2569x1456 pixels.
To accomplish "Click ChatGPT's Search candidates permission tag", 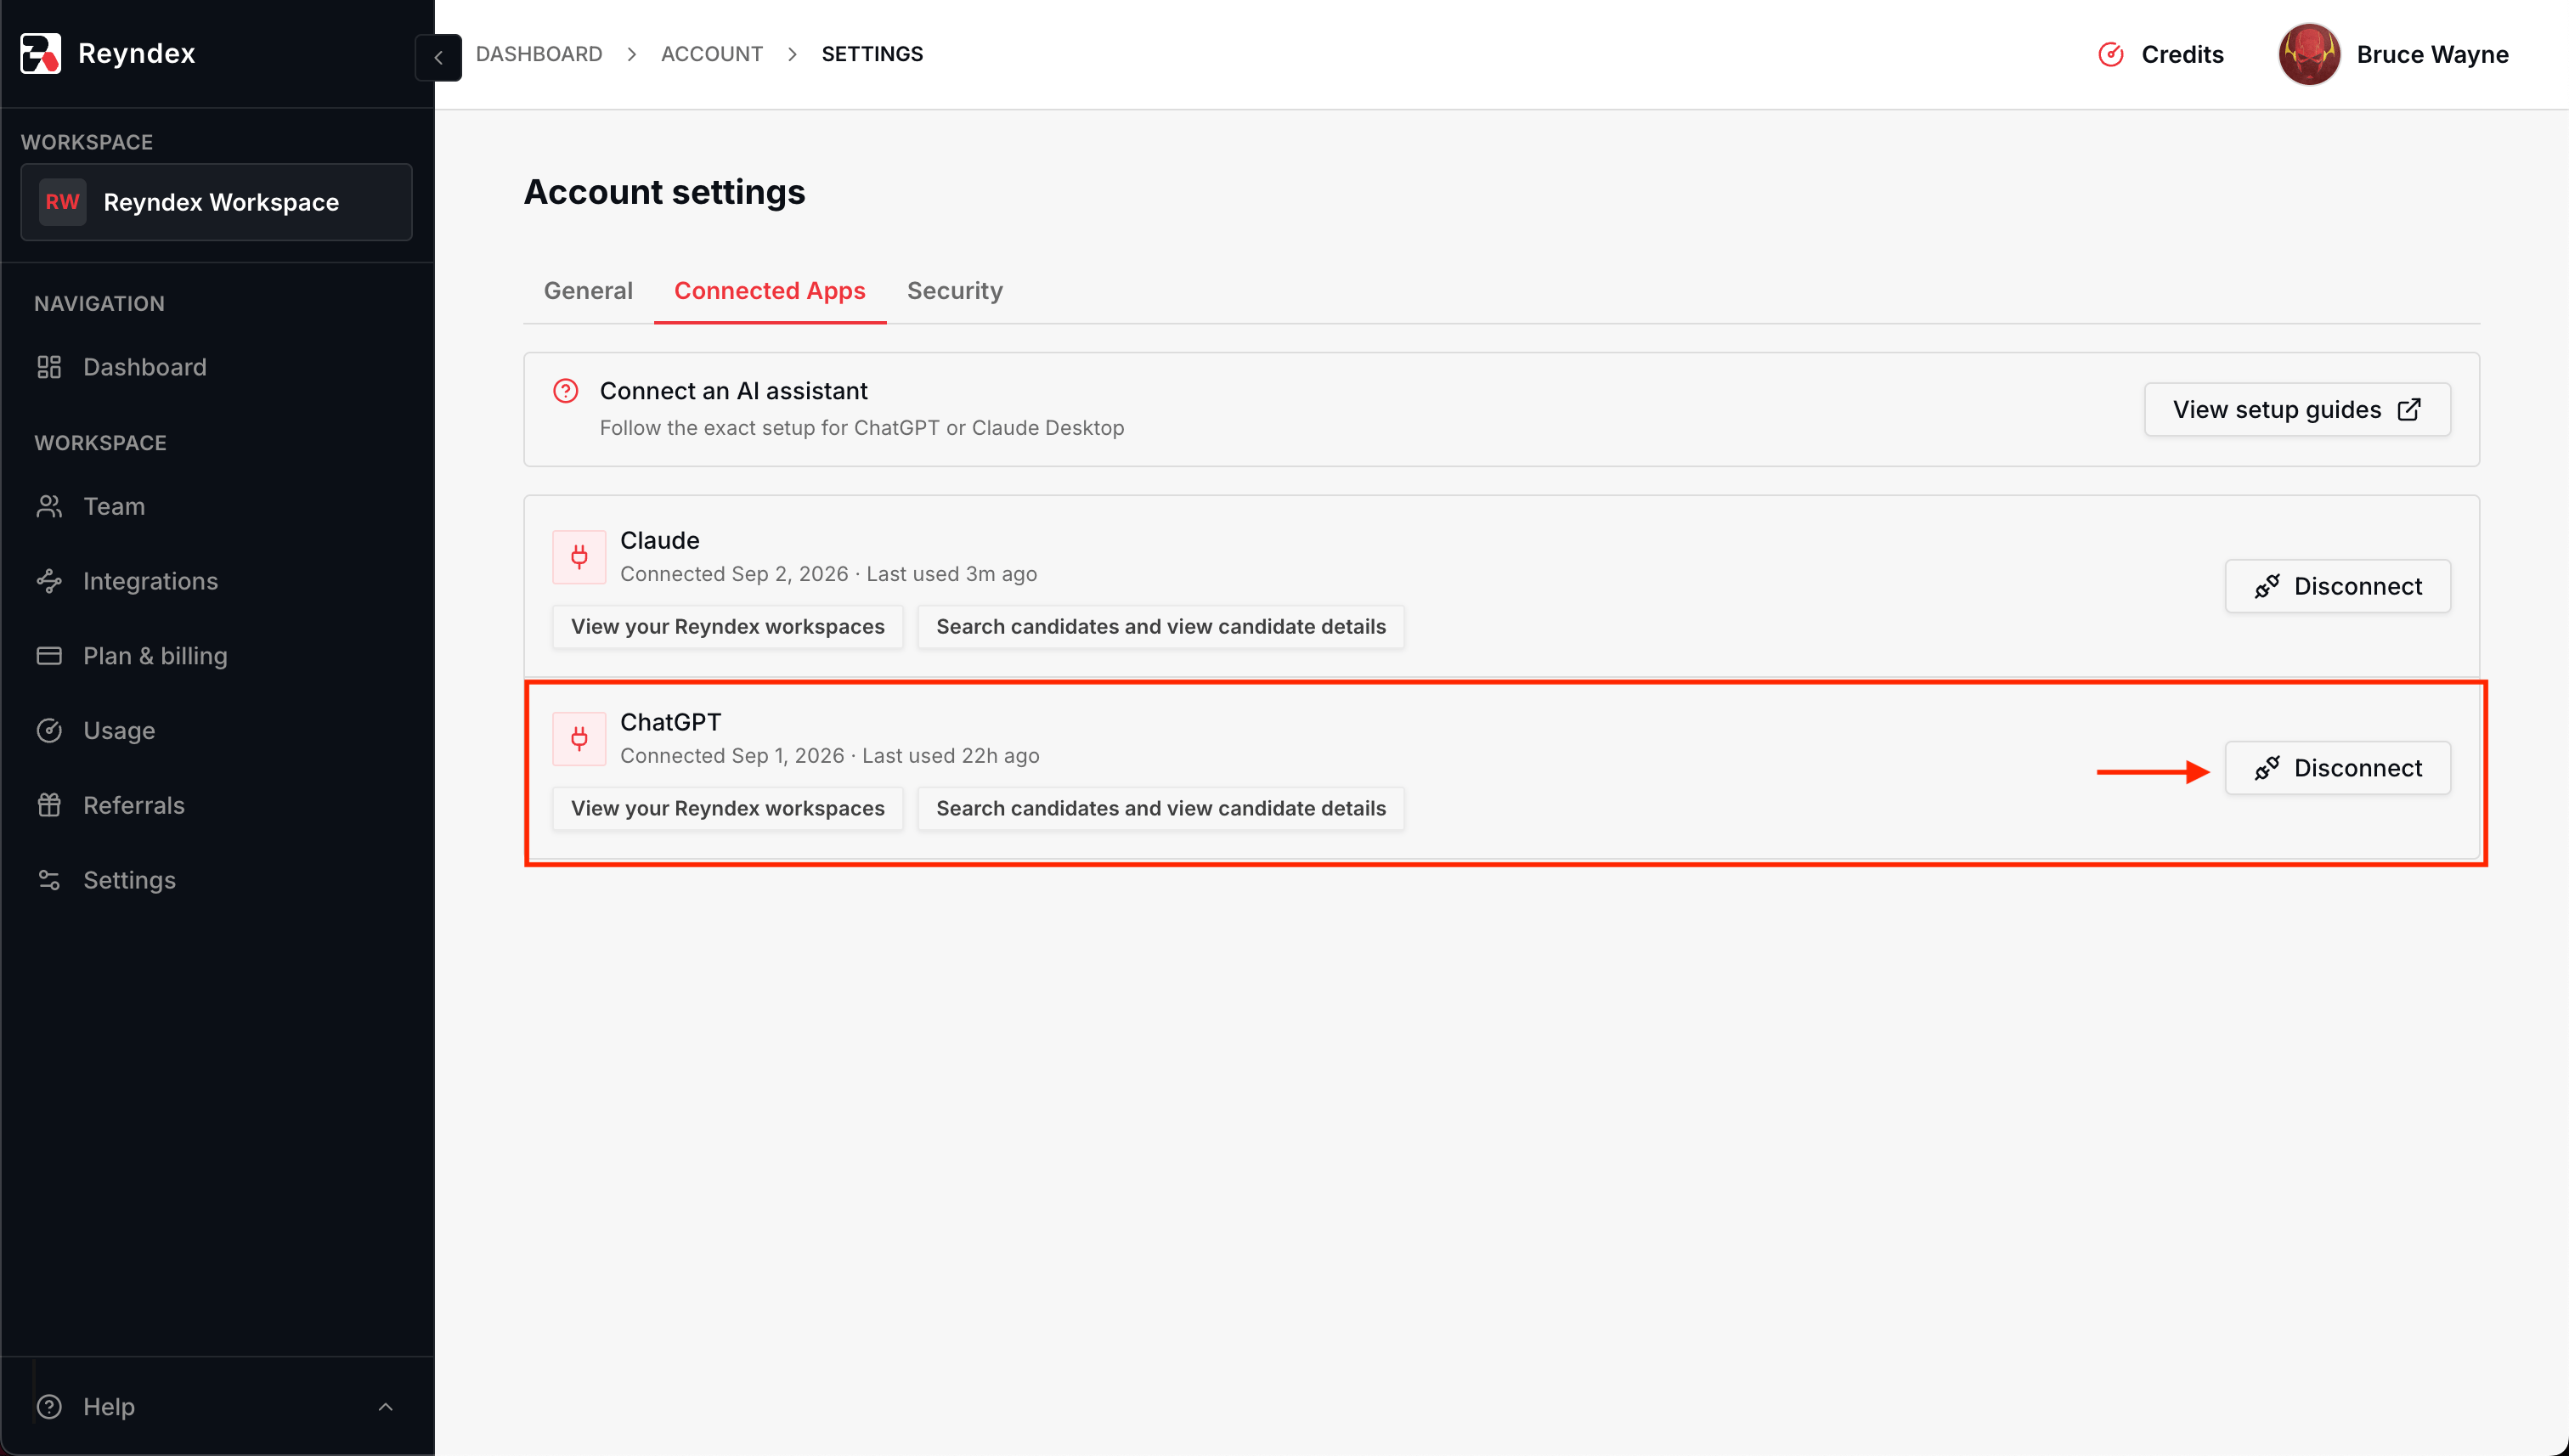I will [1161, 809].
